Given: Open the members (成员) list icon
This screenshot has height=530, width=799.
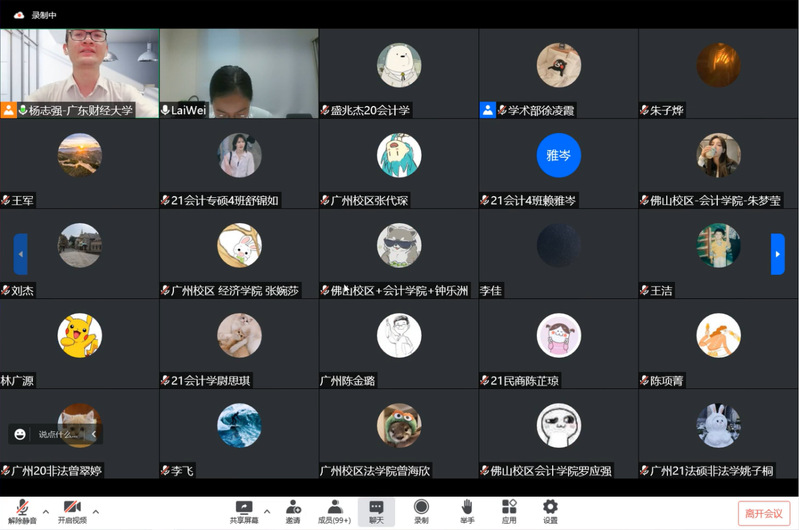Looking at the screenshot, I should (334, 507).
